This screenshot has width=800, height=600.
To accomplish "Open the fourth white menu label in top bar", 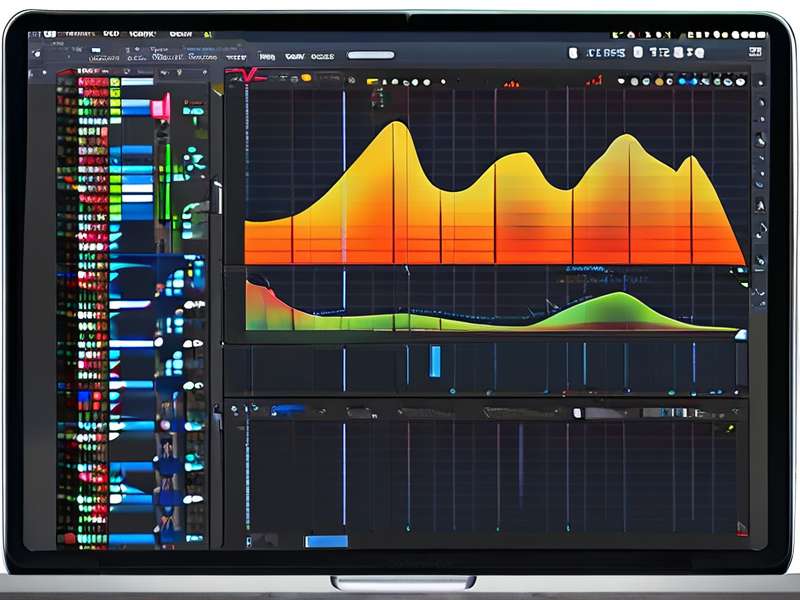I will pos(181,34).
